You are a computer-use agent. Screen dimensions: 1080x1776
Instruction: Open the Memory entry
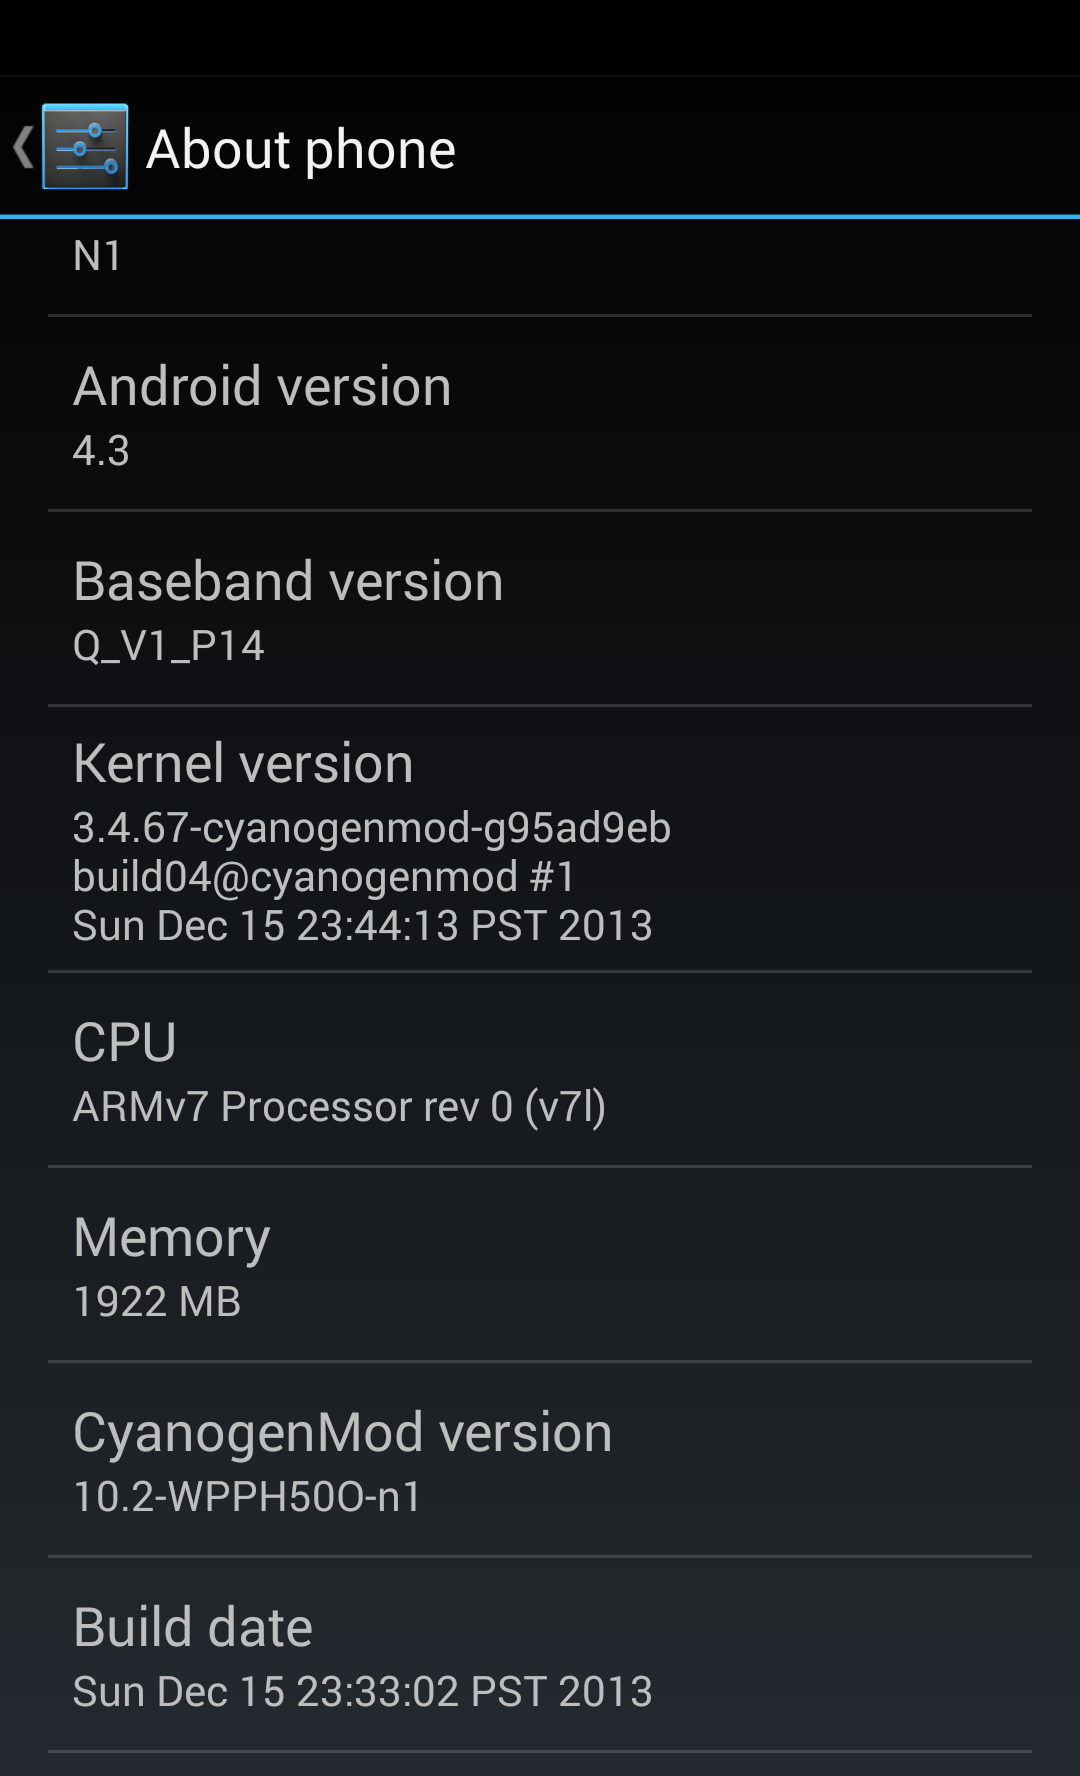pyautogui.click(x=540, y=1264)
